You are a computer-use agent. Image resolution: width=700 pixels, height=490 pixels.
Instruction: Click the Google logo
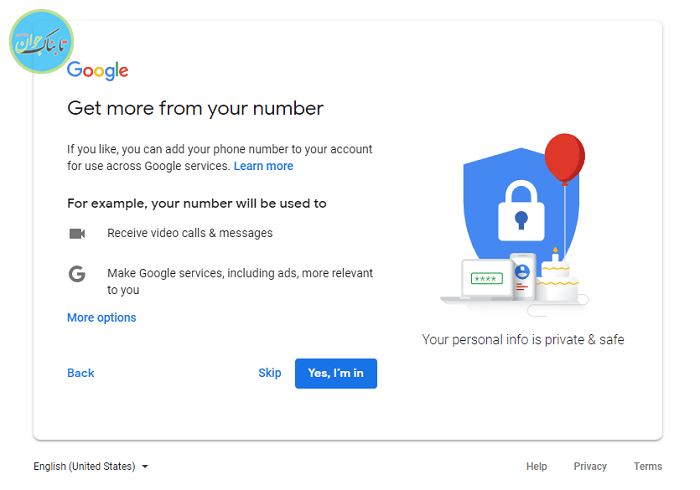(97, 70)
